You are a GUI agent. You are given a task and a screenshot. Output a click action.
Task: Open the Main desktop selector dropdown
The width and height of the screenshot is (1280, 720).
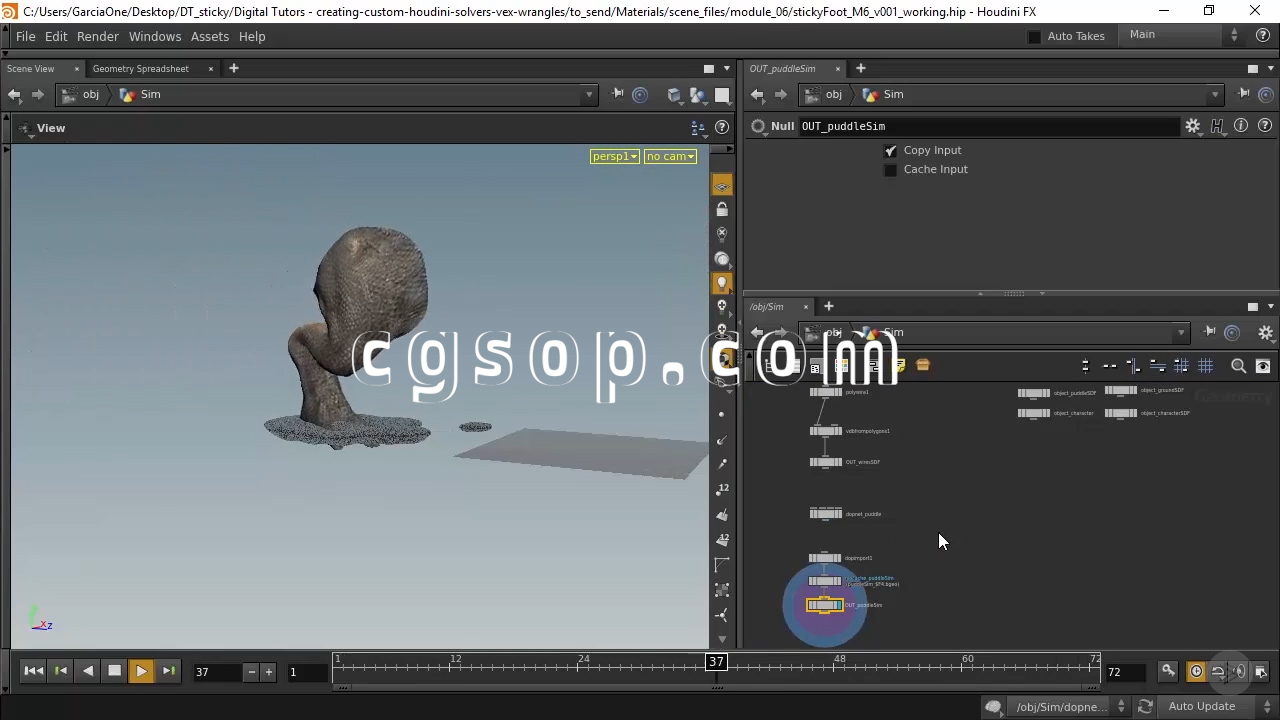1185,35
